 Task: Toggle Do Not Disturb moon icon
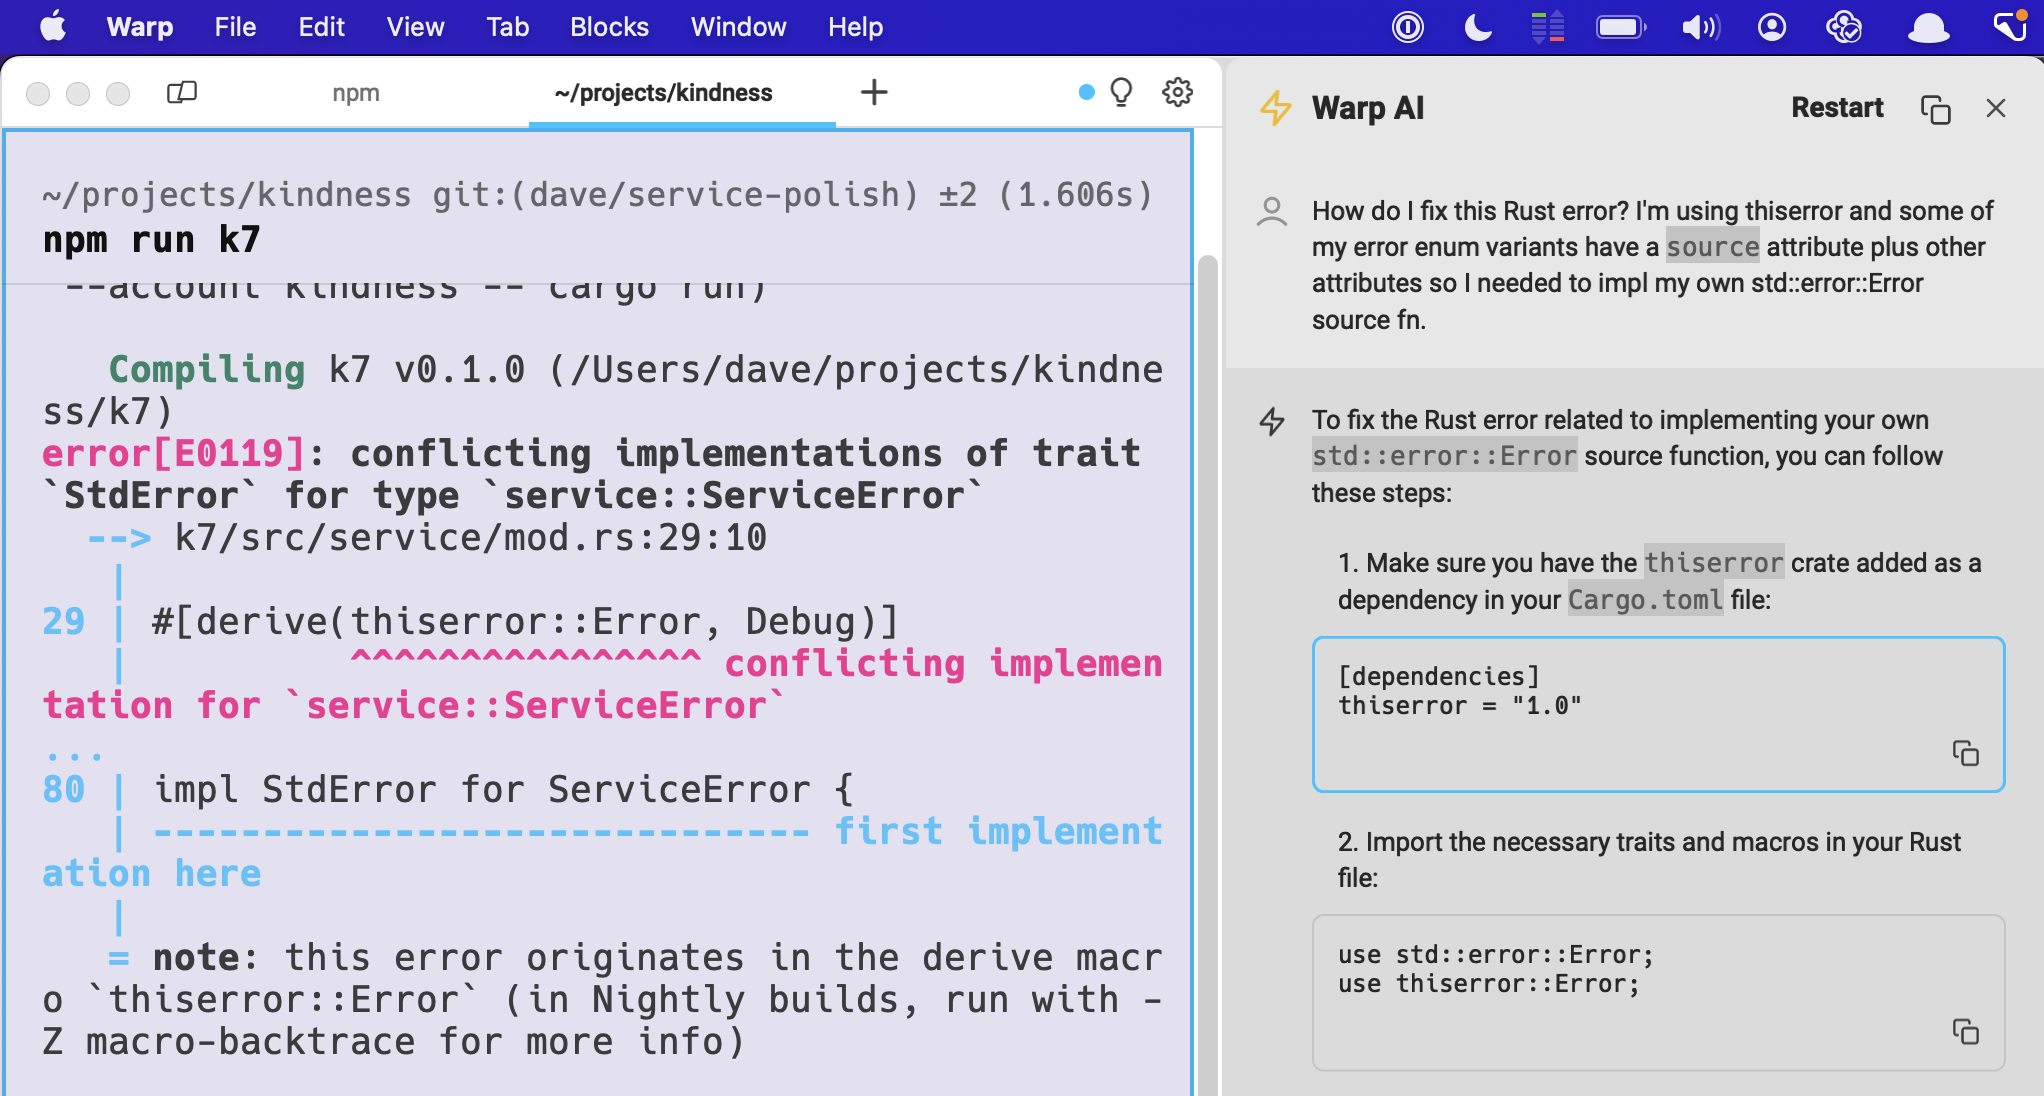pyautogui.click(x=1477, y=27)
